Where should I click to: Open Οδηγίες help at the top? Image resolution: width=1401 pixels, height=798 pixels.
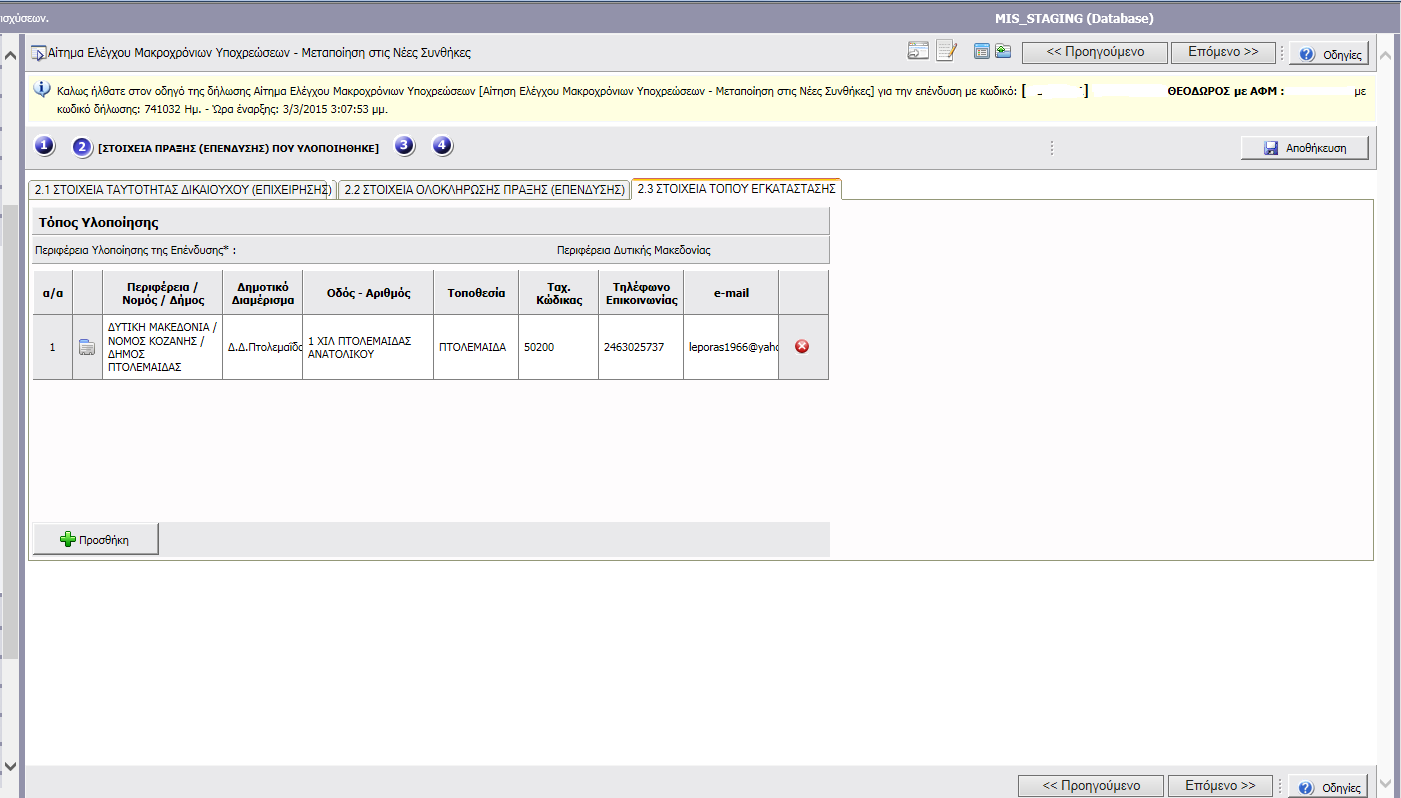click(1329, 54)
